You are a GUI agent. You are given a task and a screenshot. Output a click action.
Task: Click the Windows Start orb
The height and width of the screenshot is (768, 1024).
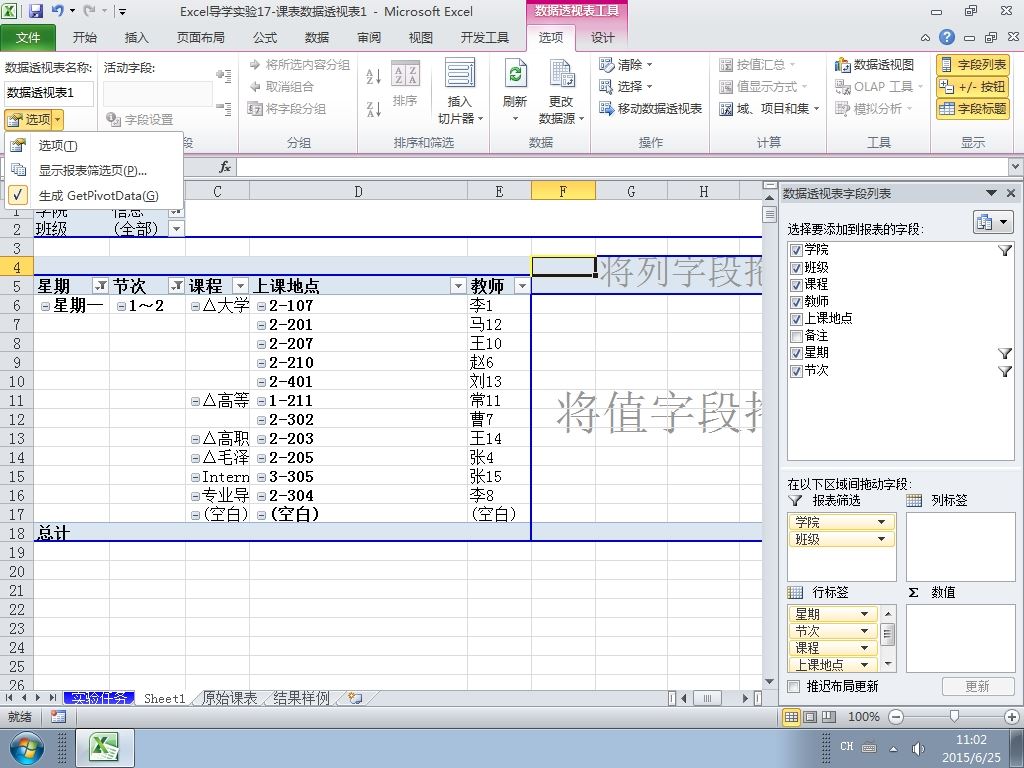tap(26, 748)
